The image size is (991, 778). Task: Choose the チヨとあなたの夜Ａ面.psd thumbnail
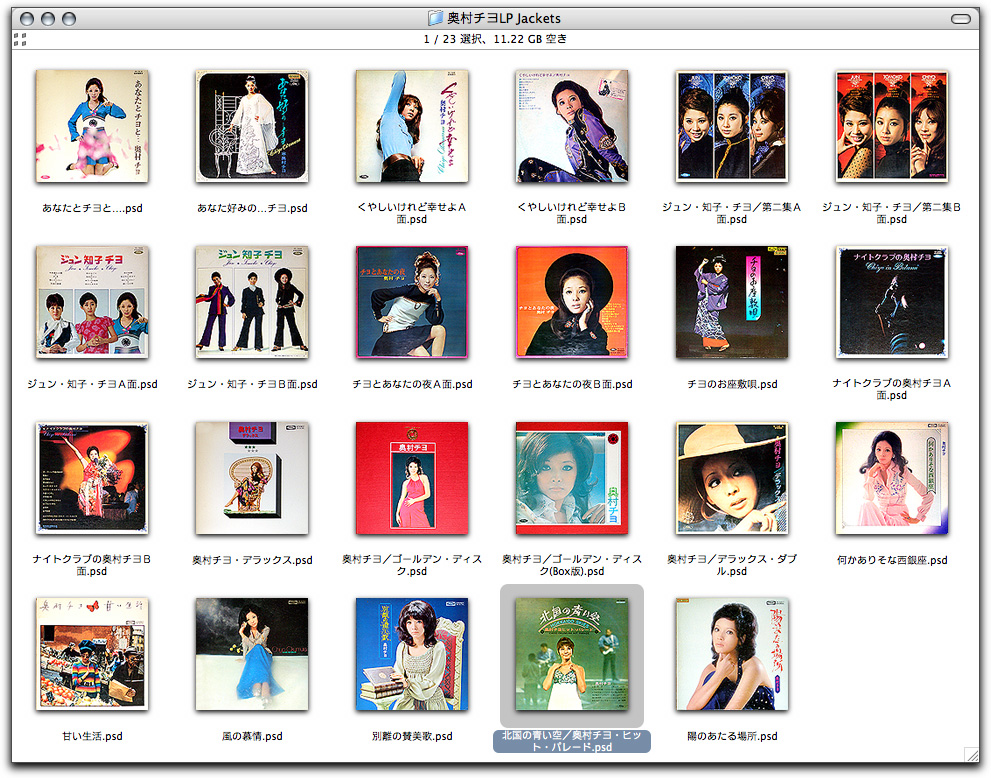tap(412, 302)
